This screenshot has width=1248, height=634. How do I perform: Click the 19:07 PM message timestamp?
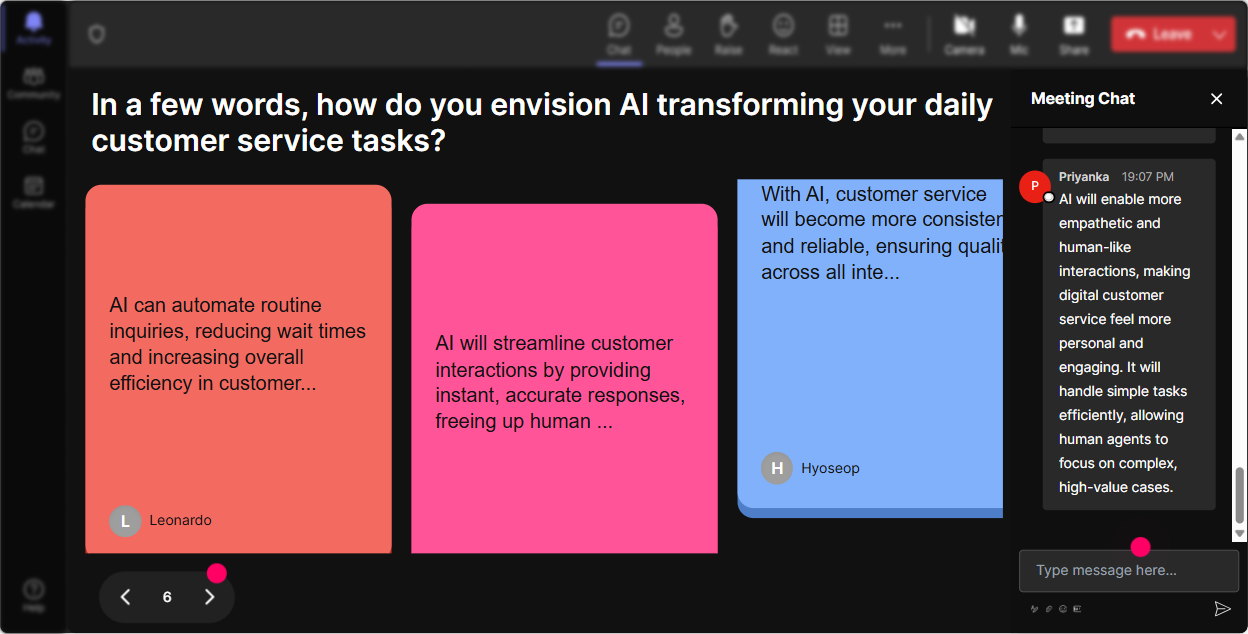pos(1148,177)
